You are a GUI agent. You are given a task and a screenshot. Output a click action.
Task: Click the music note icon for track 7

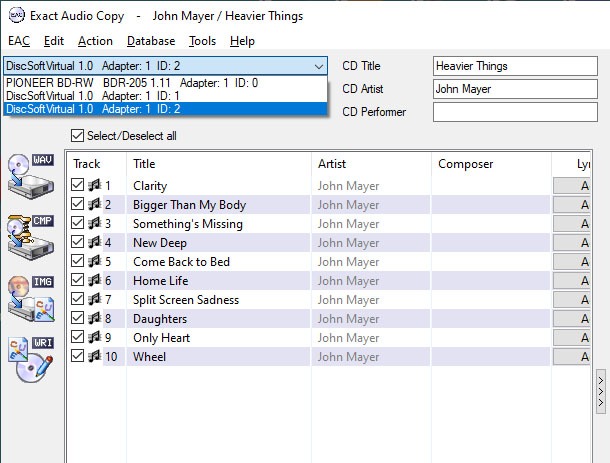click(x=95, y=299)
